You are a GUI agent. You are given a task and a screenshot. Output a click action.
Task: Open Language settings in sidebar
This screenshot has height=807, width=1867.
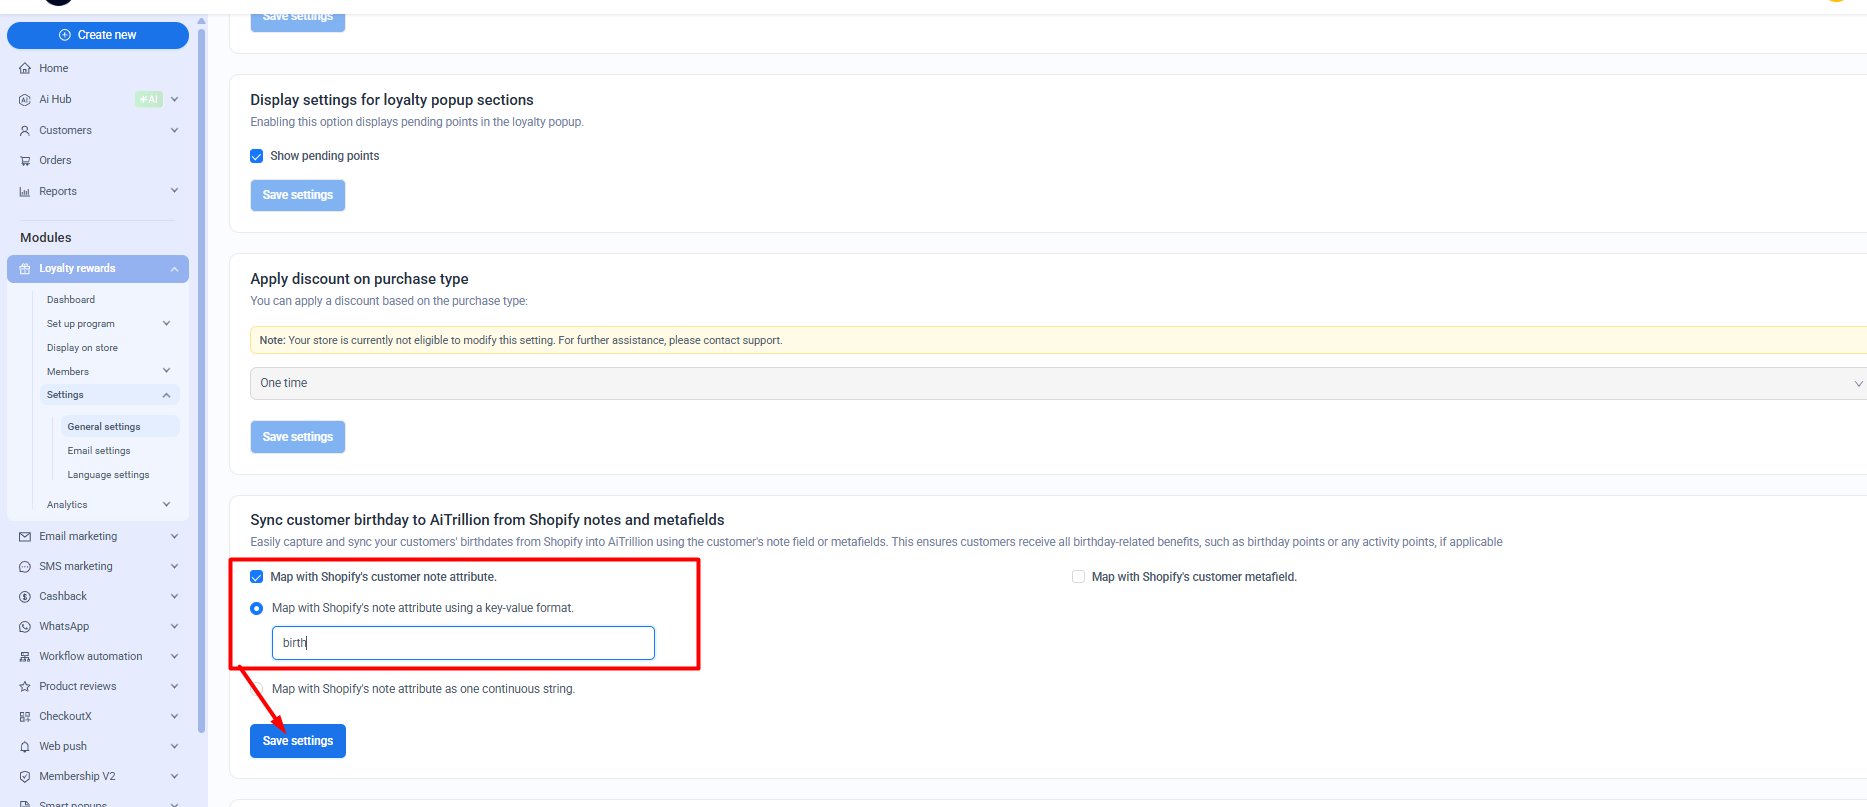108,475
